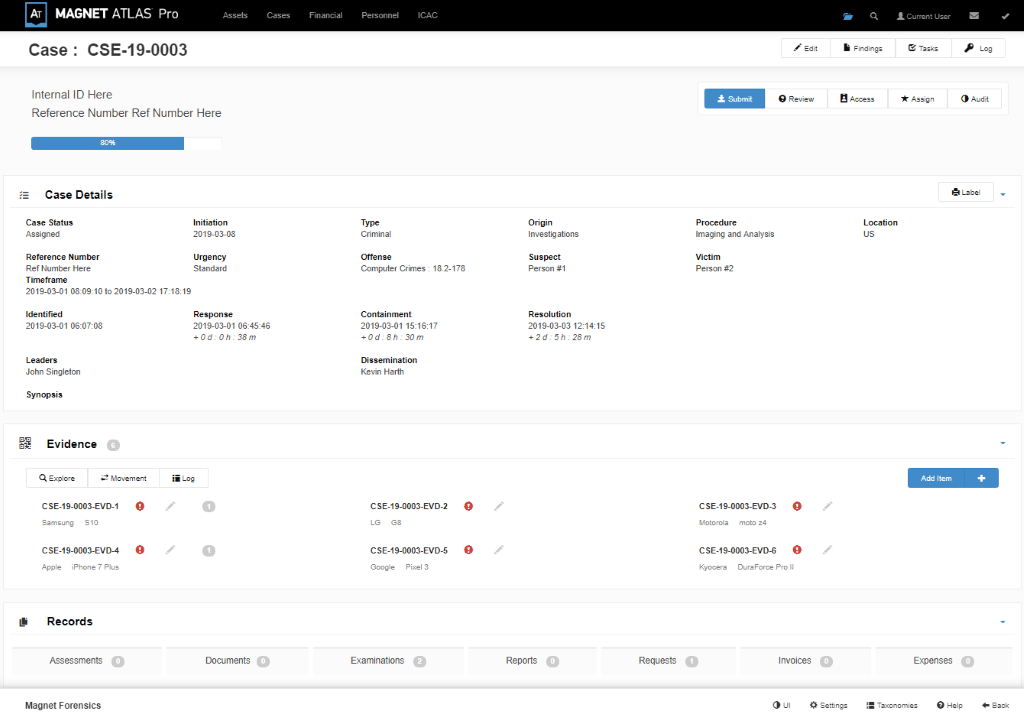Viewport: 1024px width, 718px height.
Task: Edit CSE-19-0003-EVD-5 with pencil icon
Action: (x=499, y=550)
